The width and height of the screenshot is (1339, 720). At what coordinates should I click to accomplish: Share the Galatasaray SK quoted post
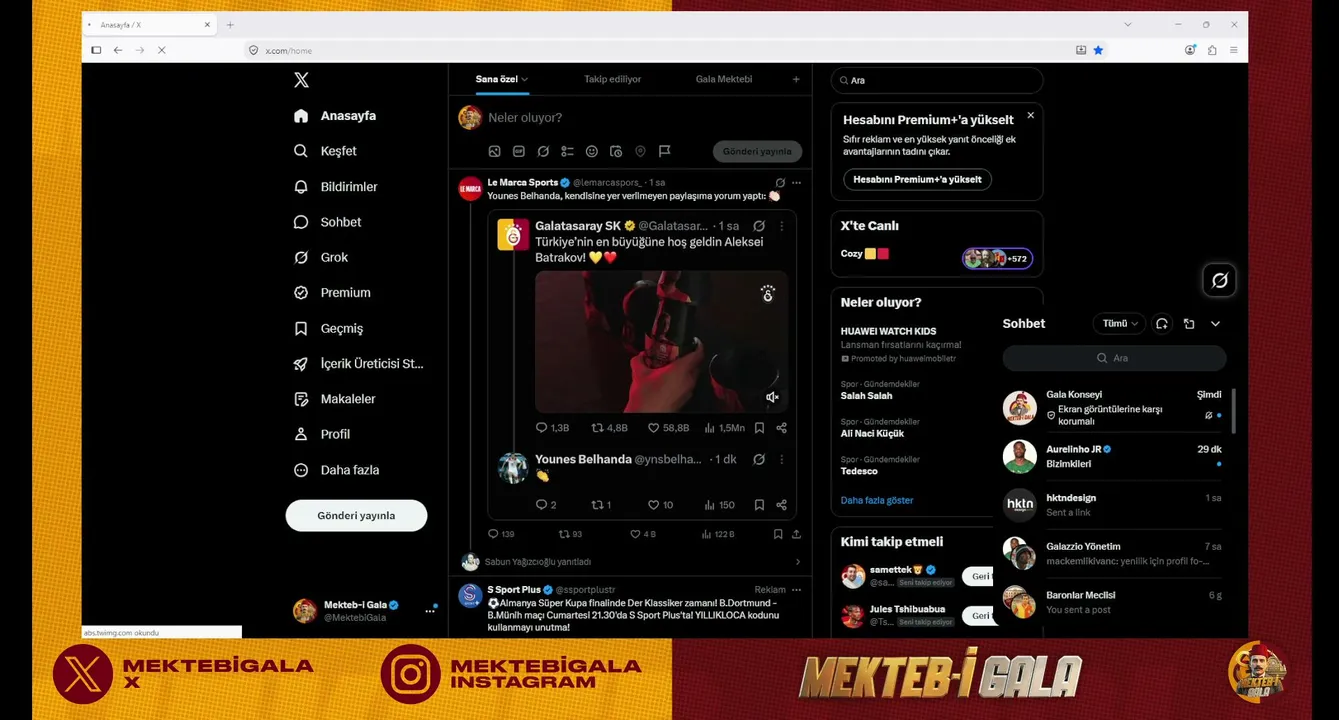pos(782,428)
